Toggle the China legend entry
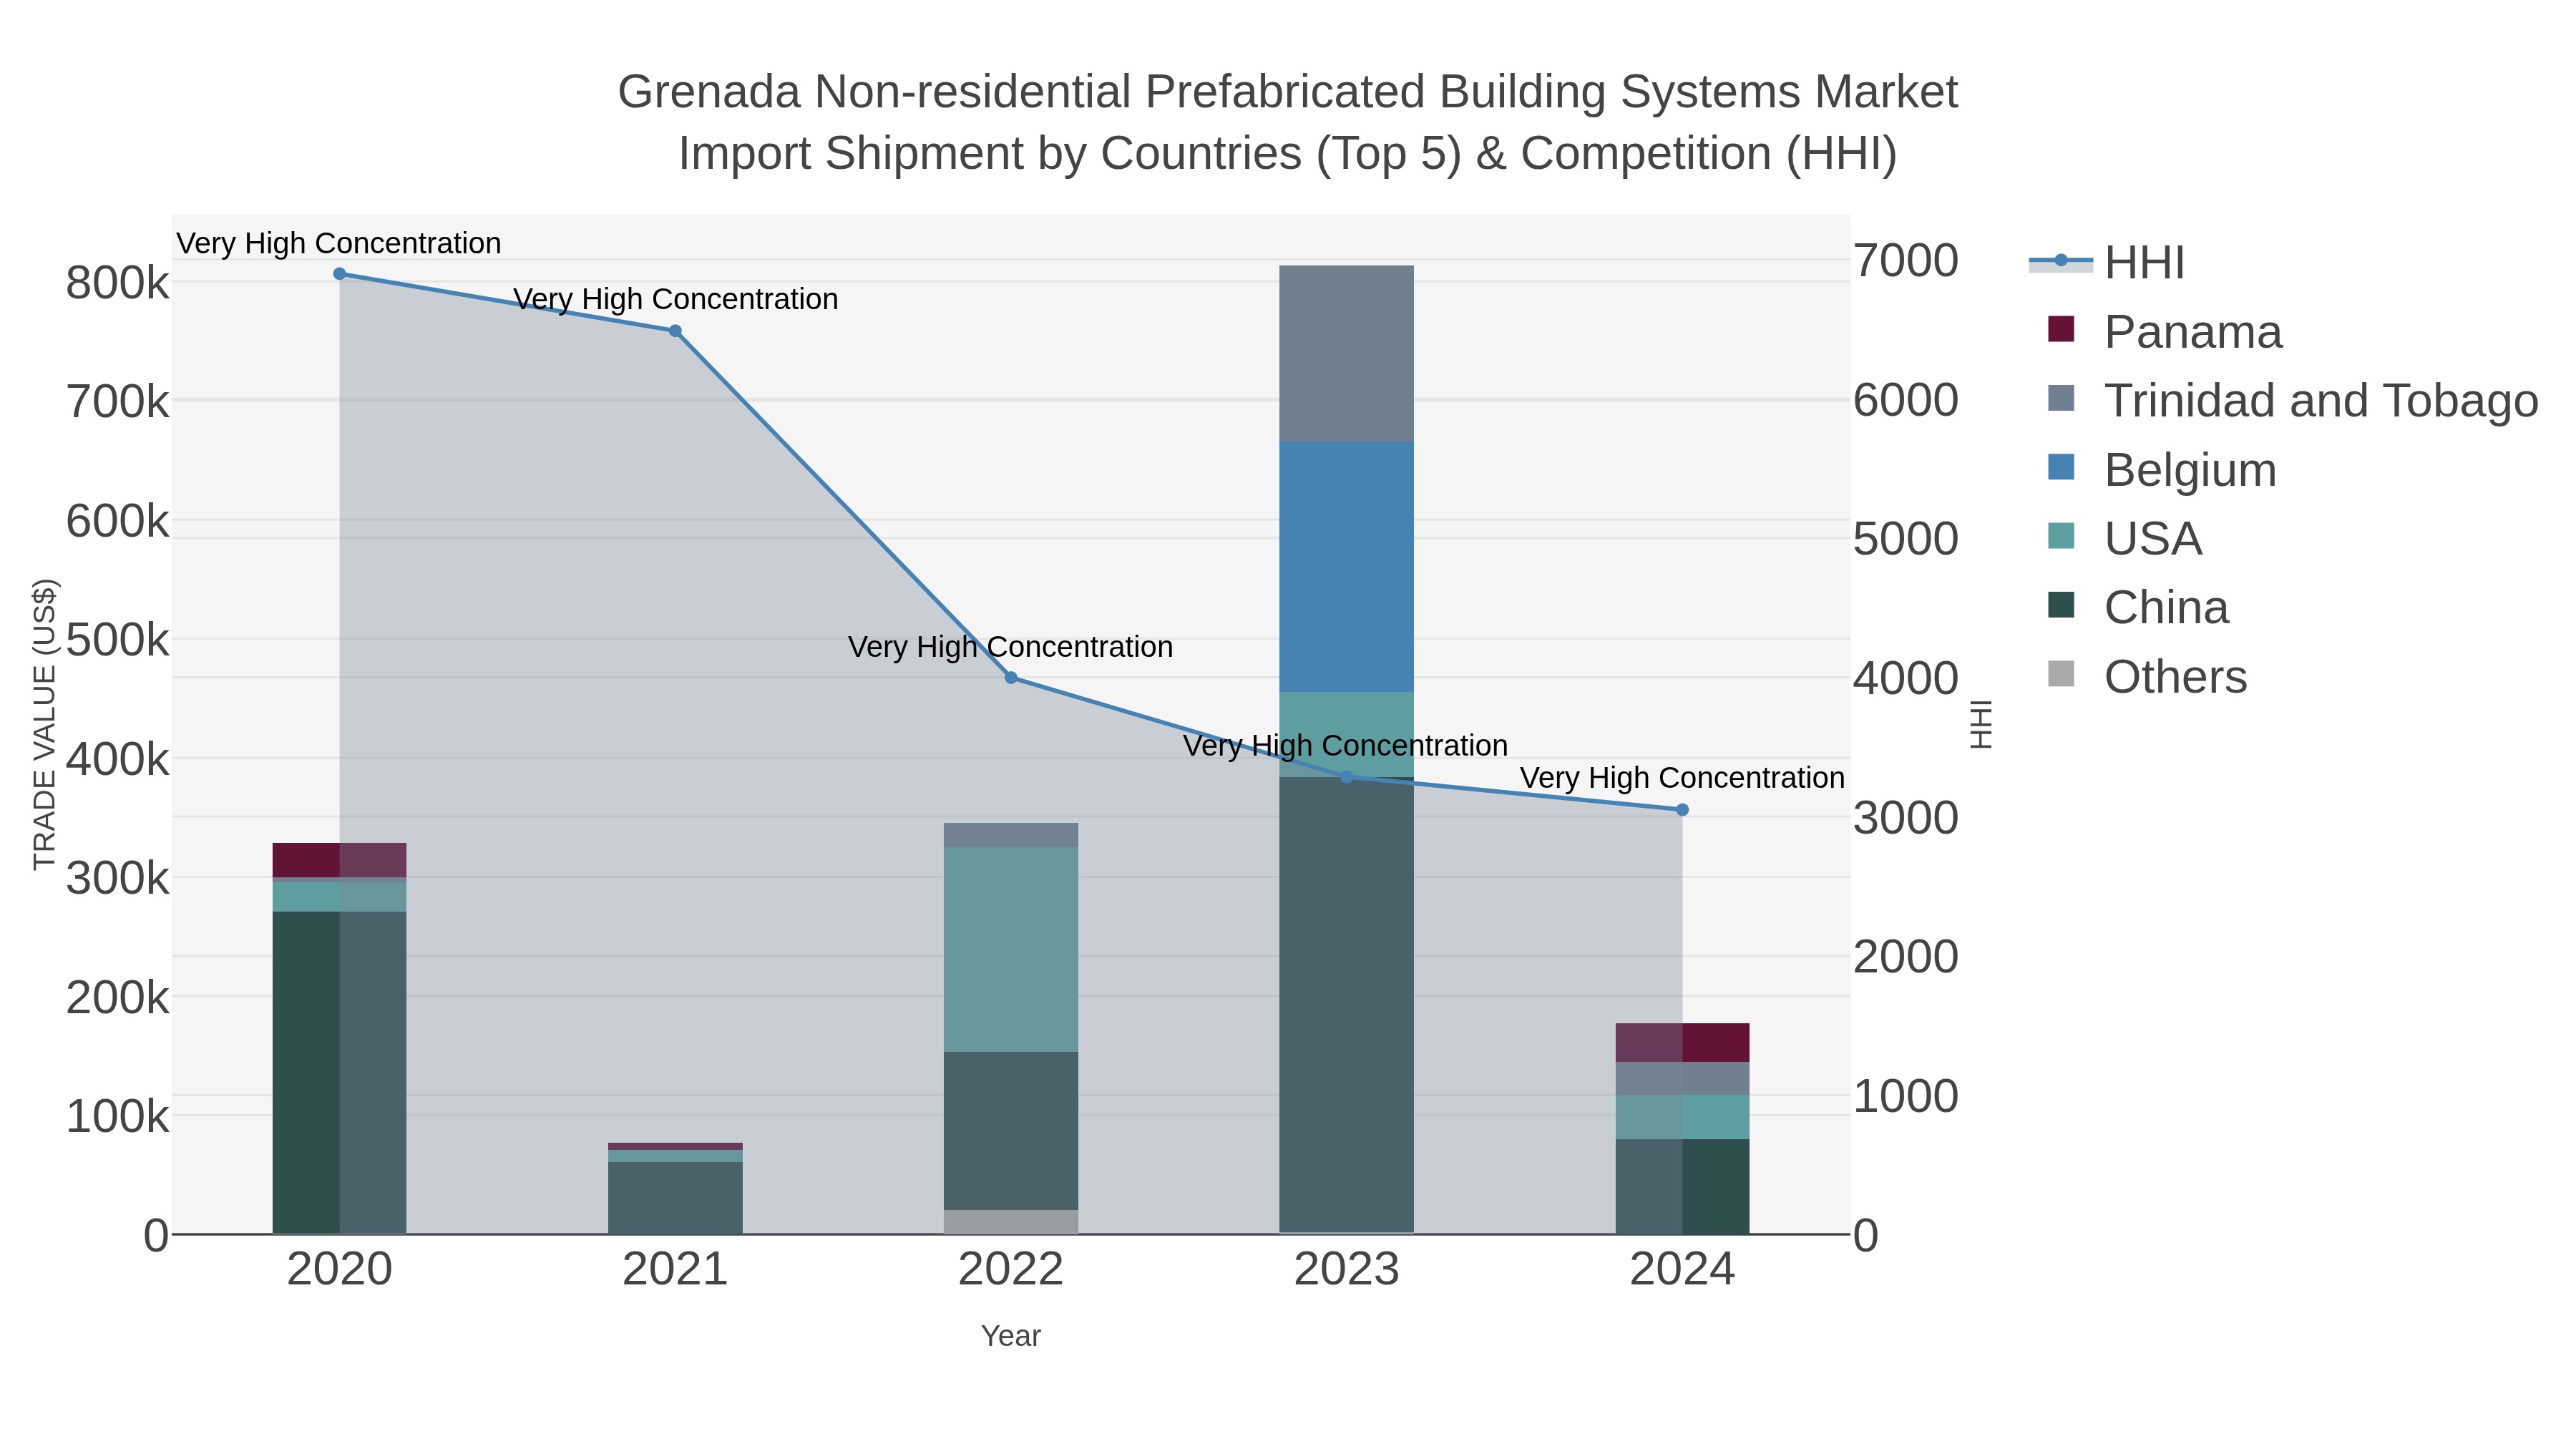This screenshot has width=2576, height=1449. [x=2138, y=608]
